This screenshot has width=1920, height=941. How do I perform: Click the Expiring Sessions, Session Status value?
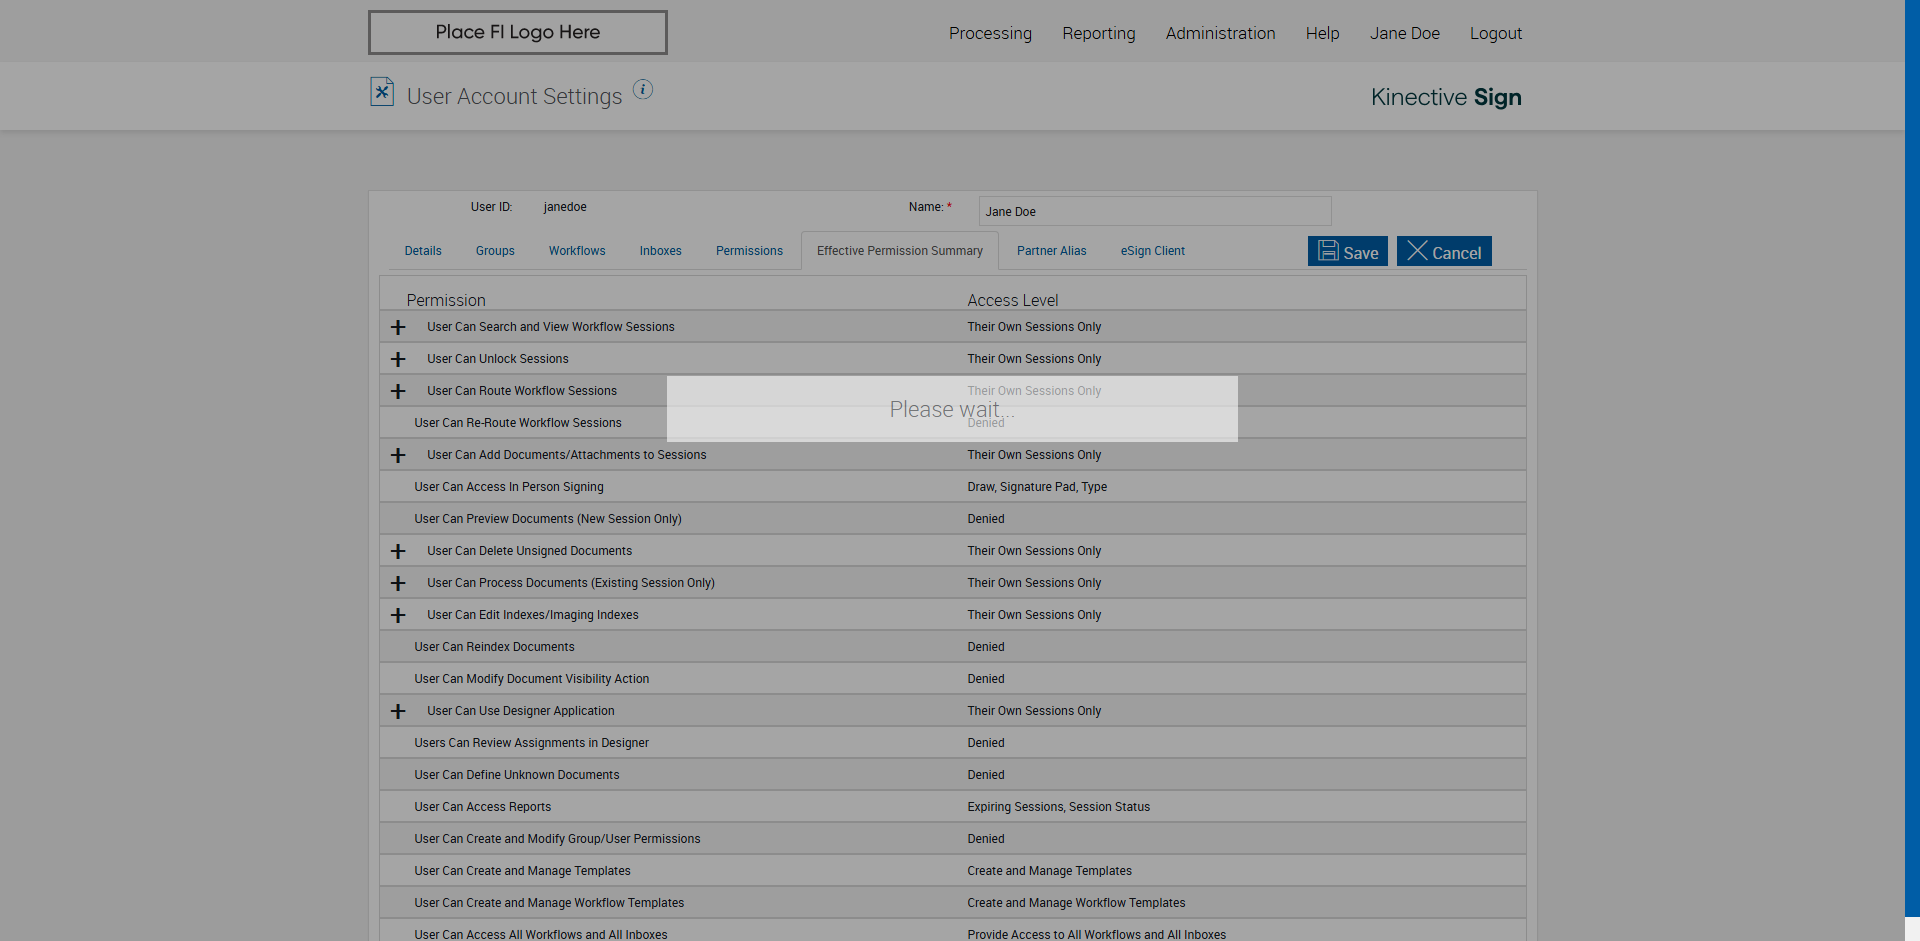tap(1058, 807)
